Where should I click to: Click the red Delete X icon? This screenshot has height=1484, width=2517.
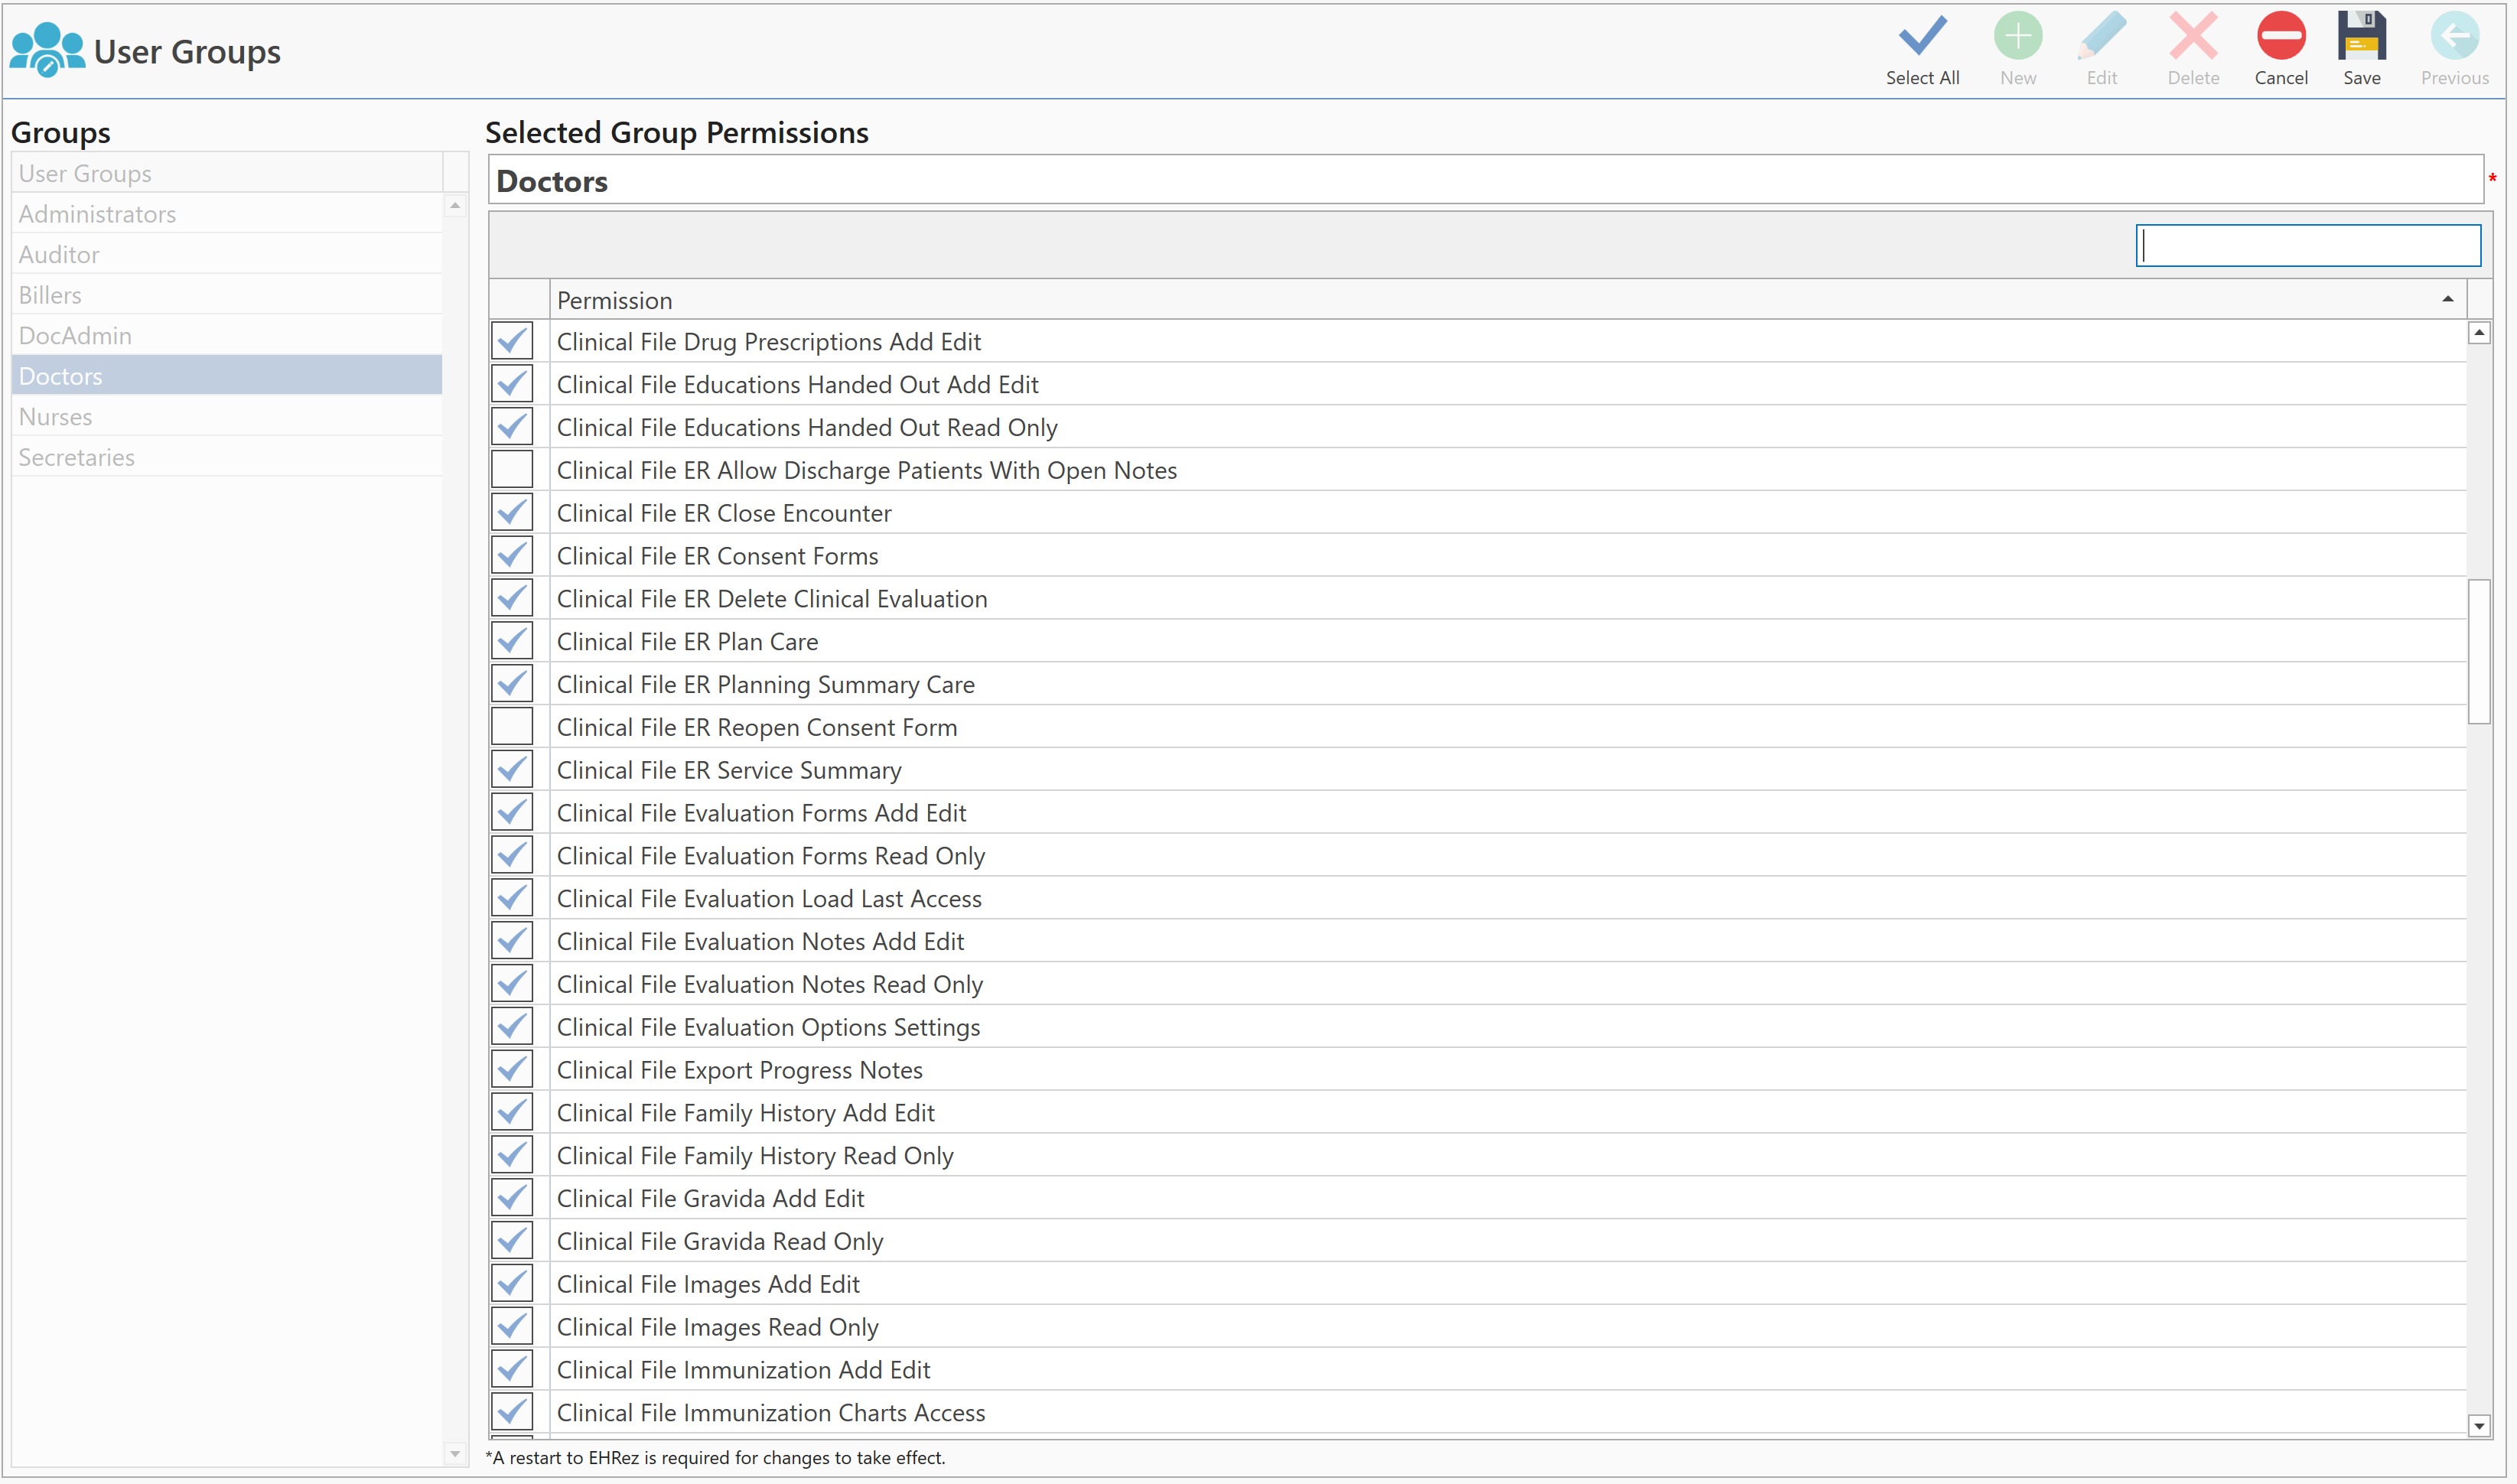(x=2193, y=37)
